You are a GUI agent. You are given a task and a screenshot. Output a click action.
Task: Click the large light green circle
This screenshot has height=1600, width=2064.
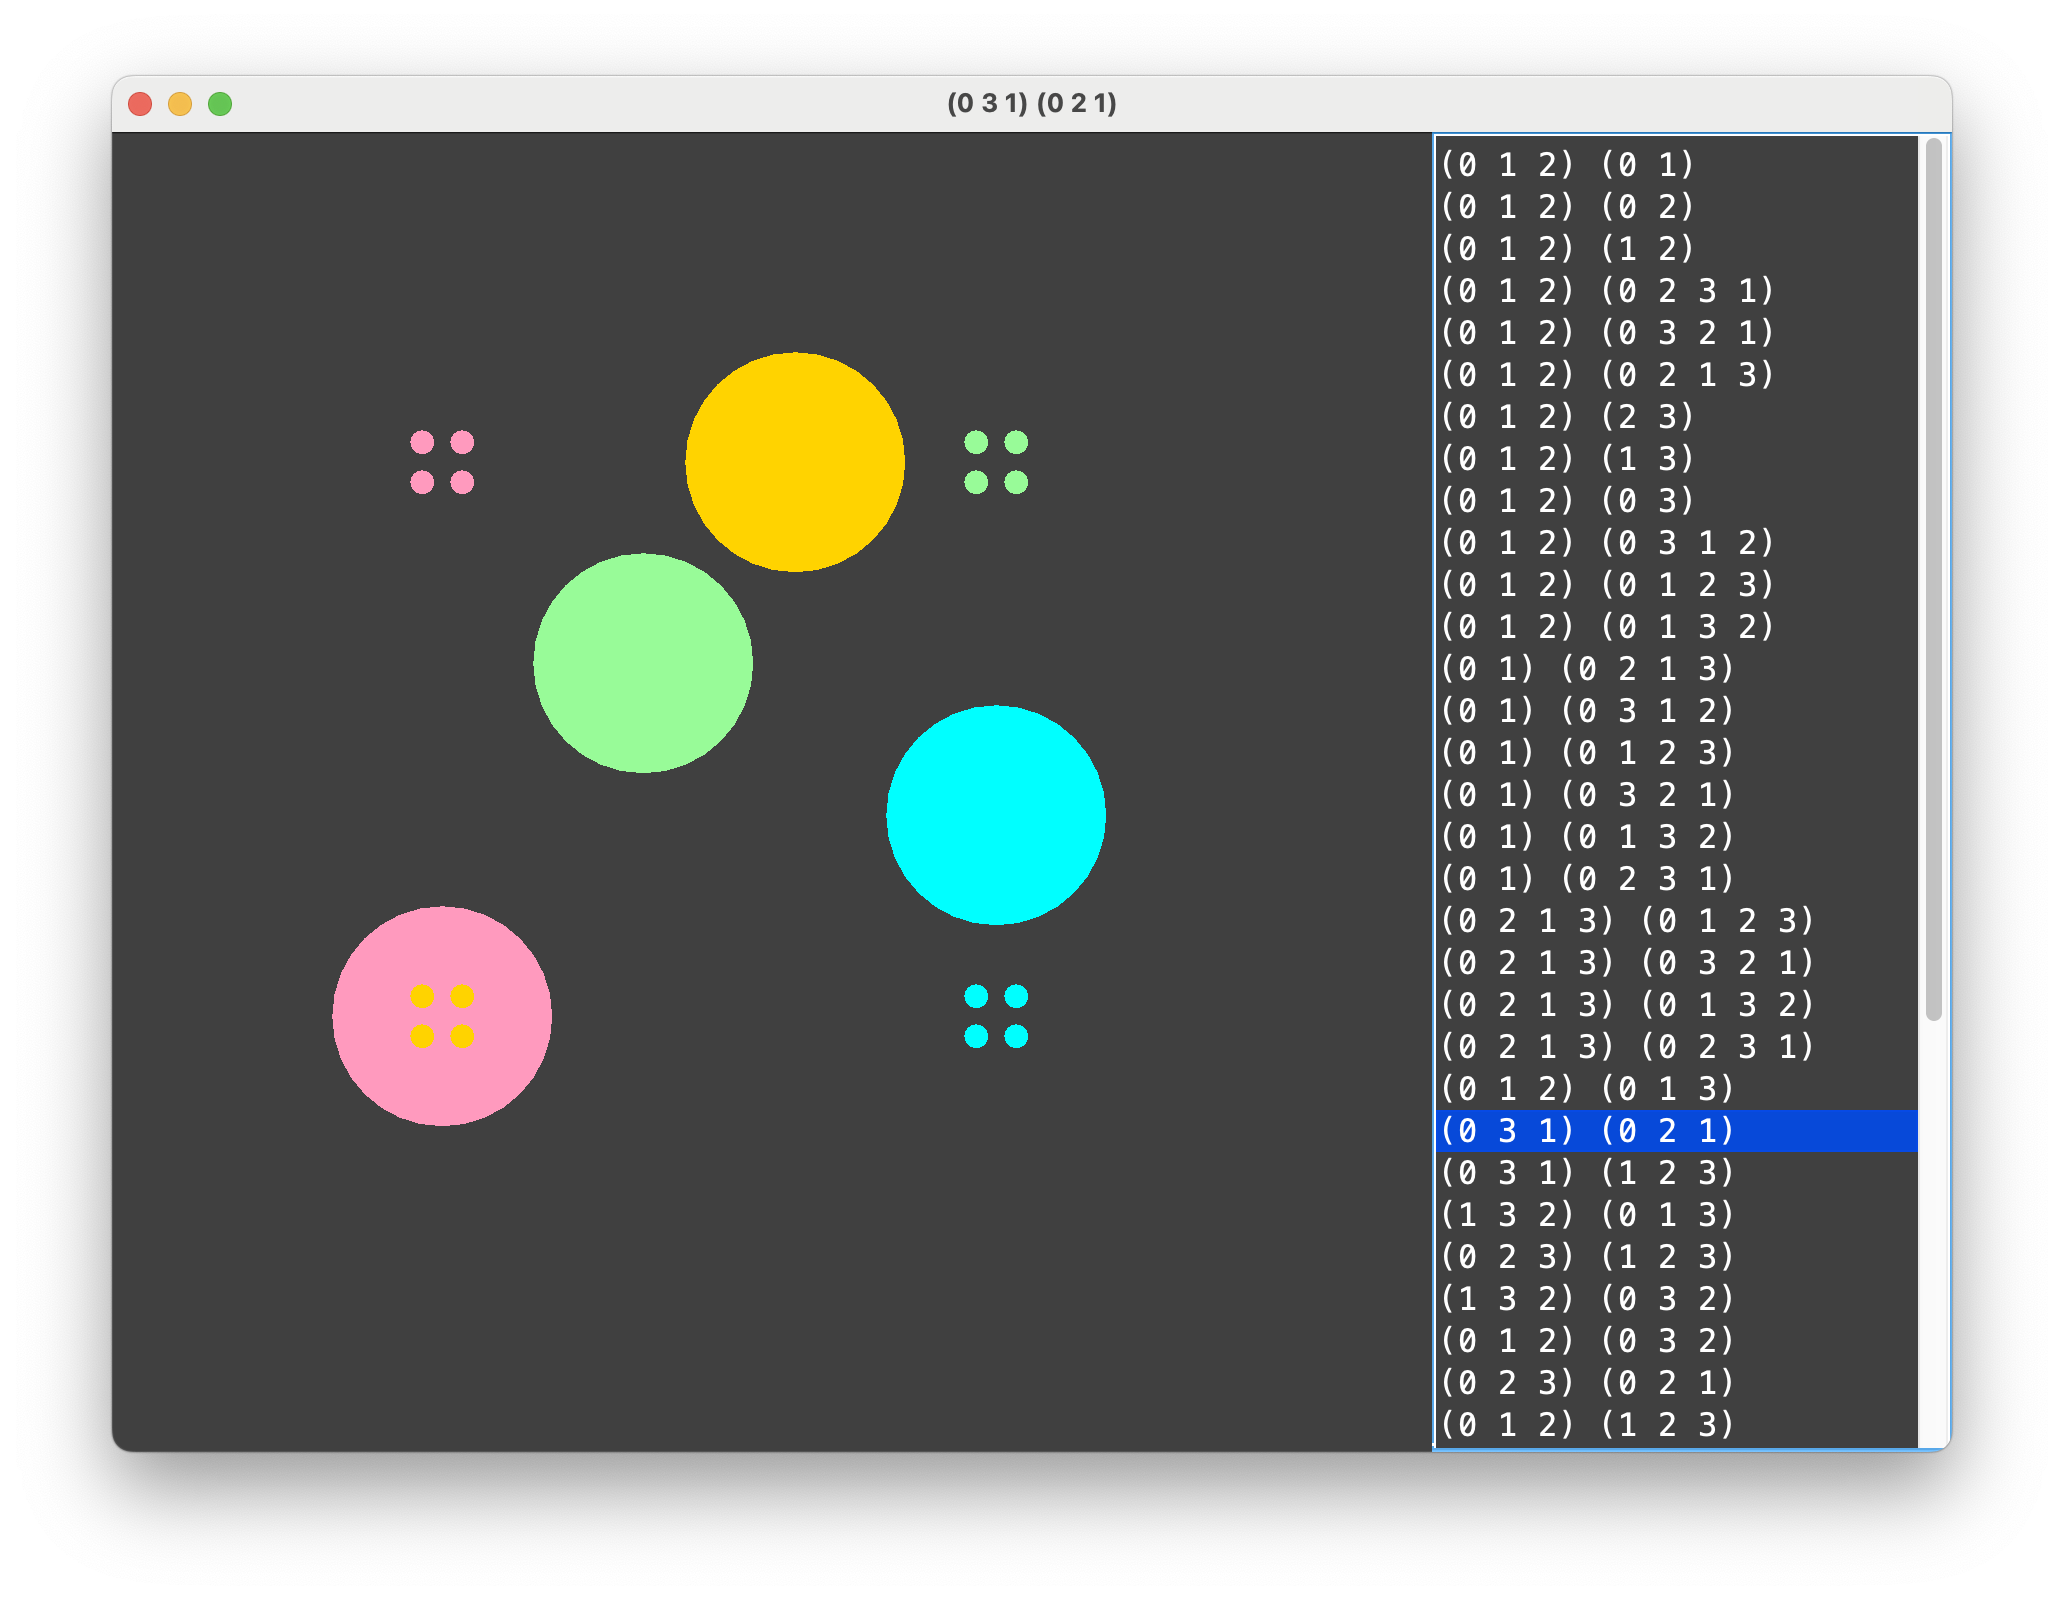[x=643, y=663]
